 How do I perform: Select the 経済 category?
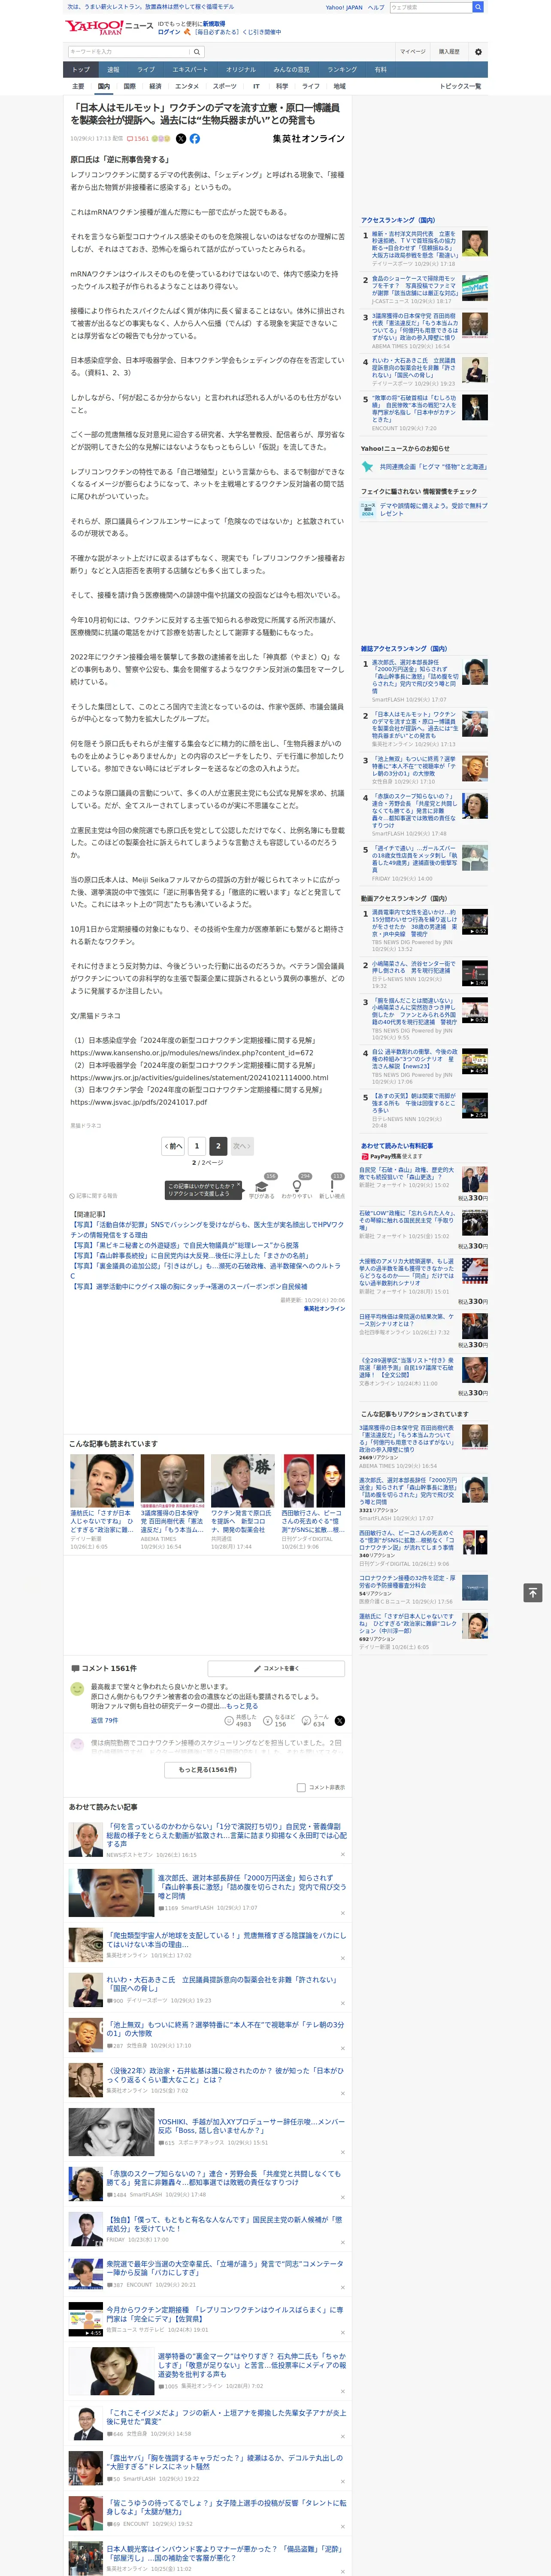[x=155, y=86]
